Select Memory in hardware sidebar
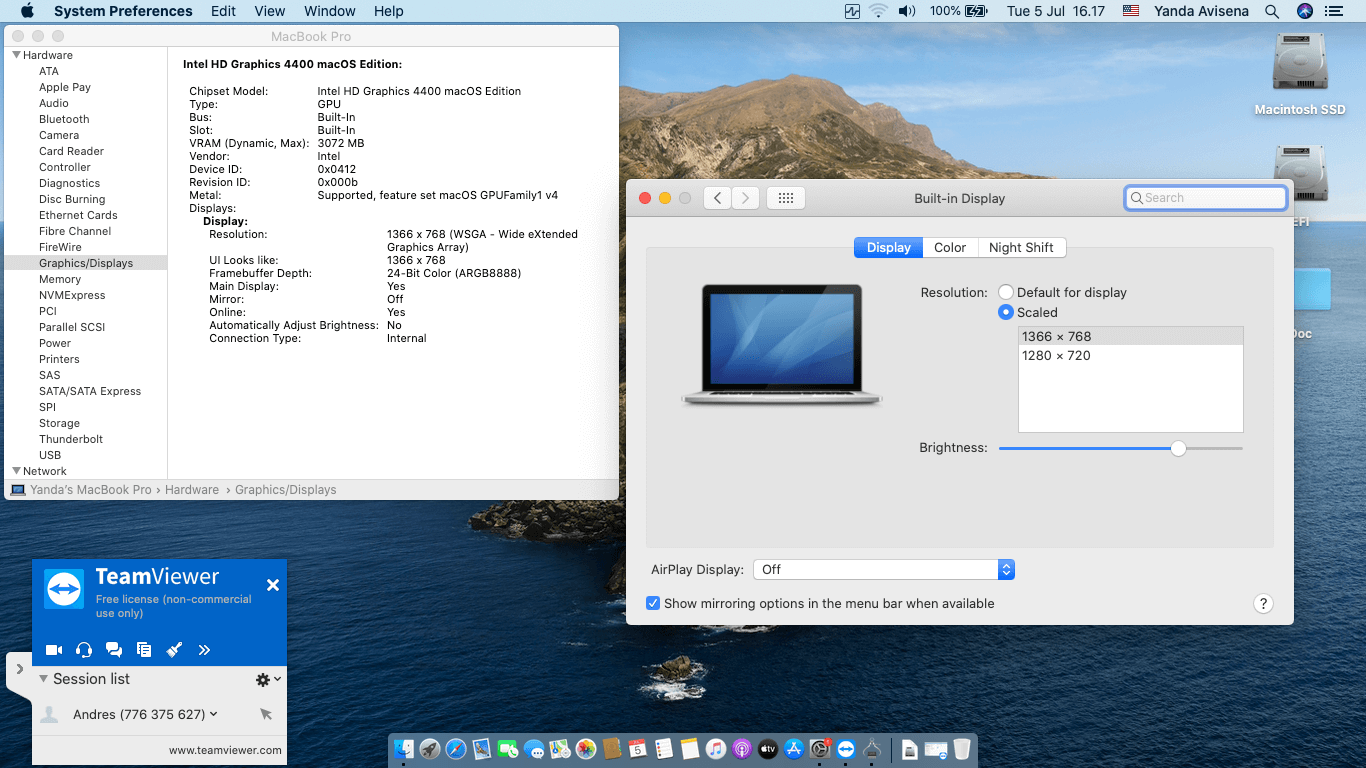 point(60,279)
